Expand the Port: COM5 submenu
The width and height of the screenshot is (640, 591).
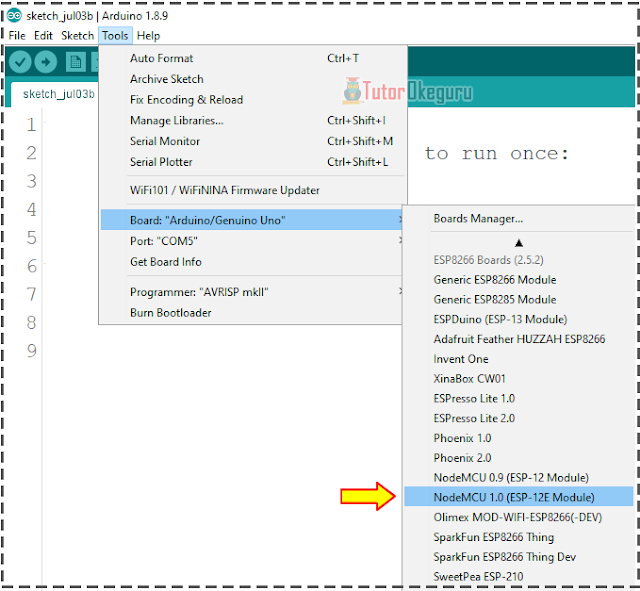pyautogui.click(x=252, y=241)
